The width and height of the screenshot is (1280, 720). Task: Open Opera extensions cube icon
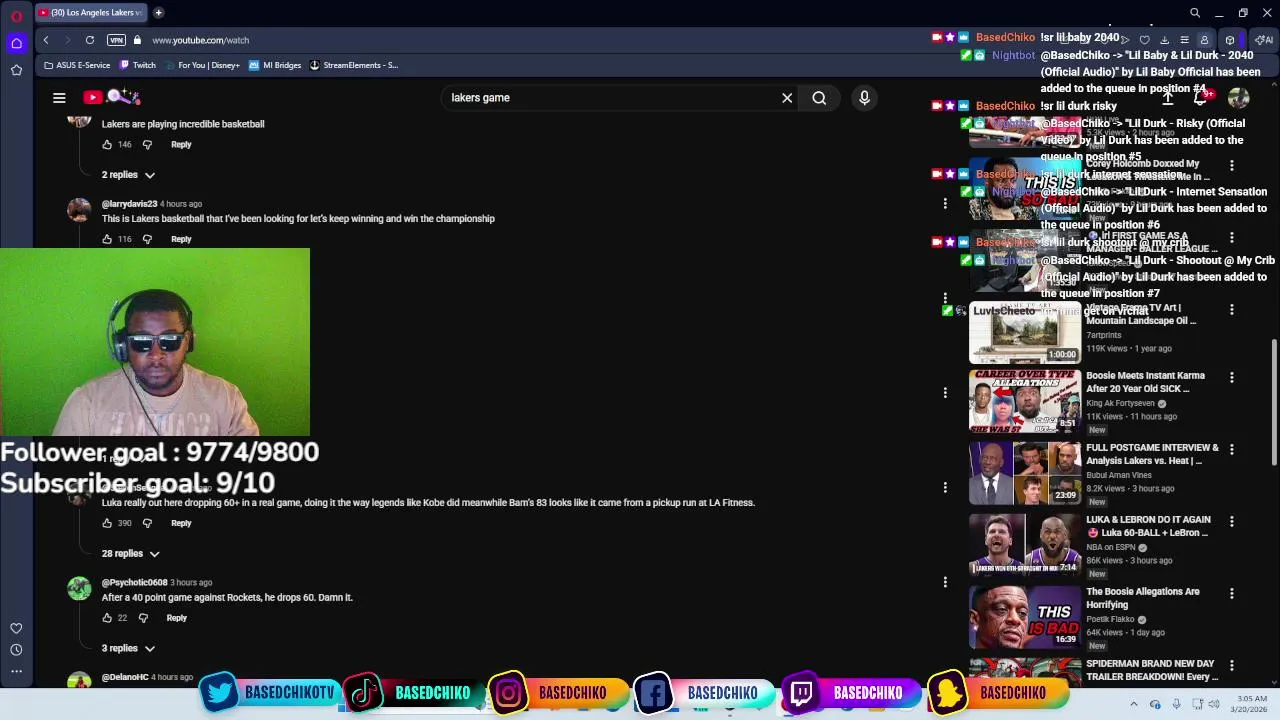[1230, 40]
